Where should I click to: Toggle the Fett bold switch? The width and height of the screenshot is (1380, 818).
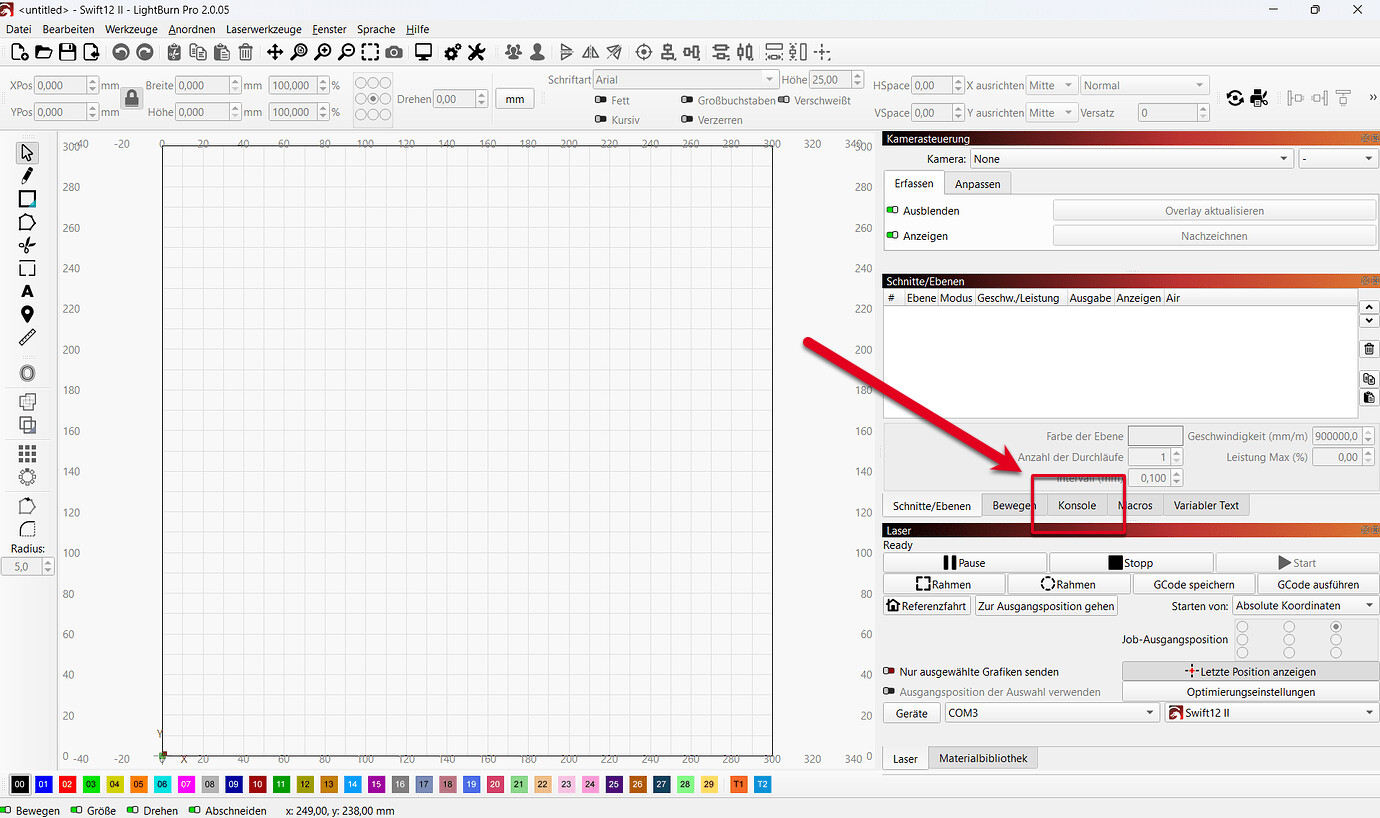pyautogui.click(x=601, y=100)
